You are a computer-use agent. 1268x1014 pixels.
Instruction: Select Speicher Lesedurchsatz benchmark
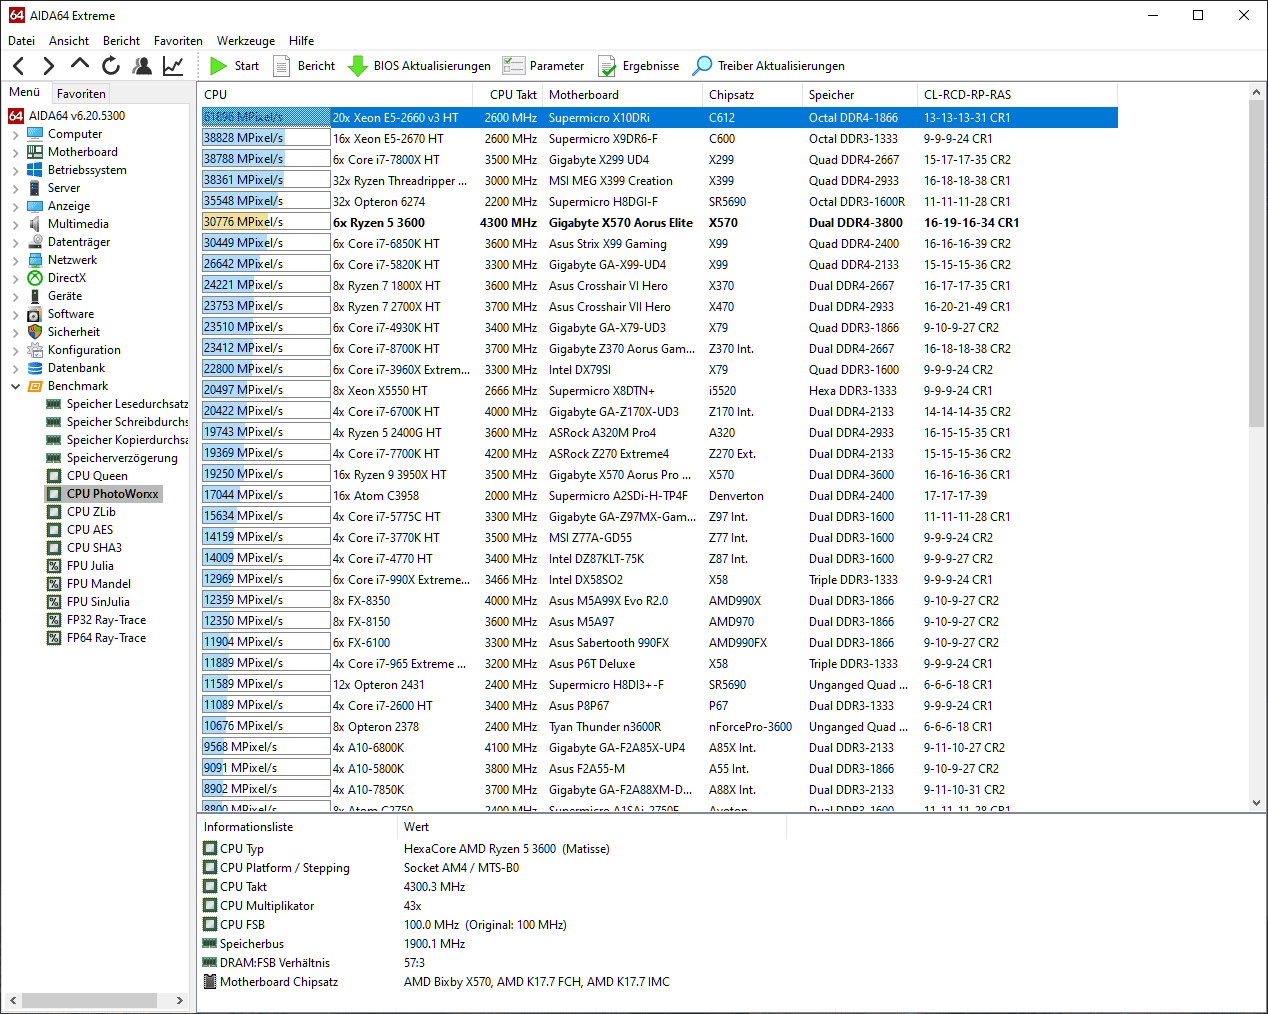click(x=117, y=404)
